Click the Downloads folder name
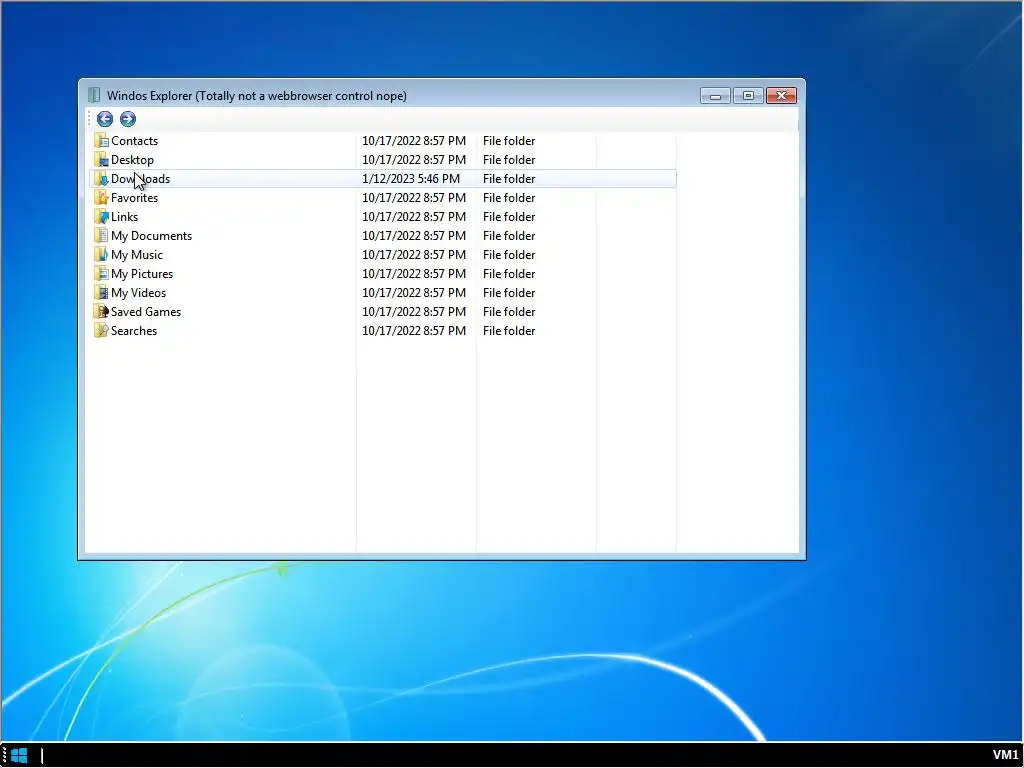This screenshot has height=768, width=1024. [x=140, y=178]
